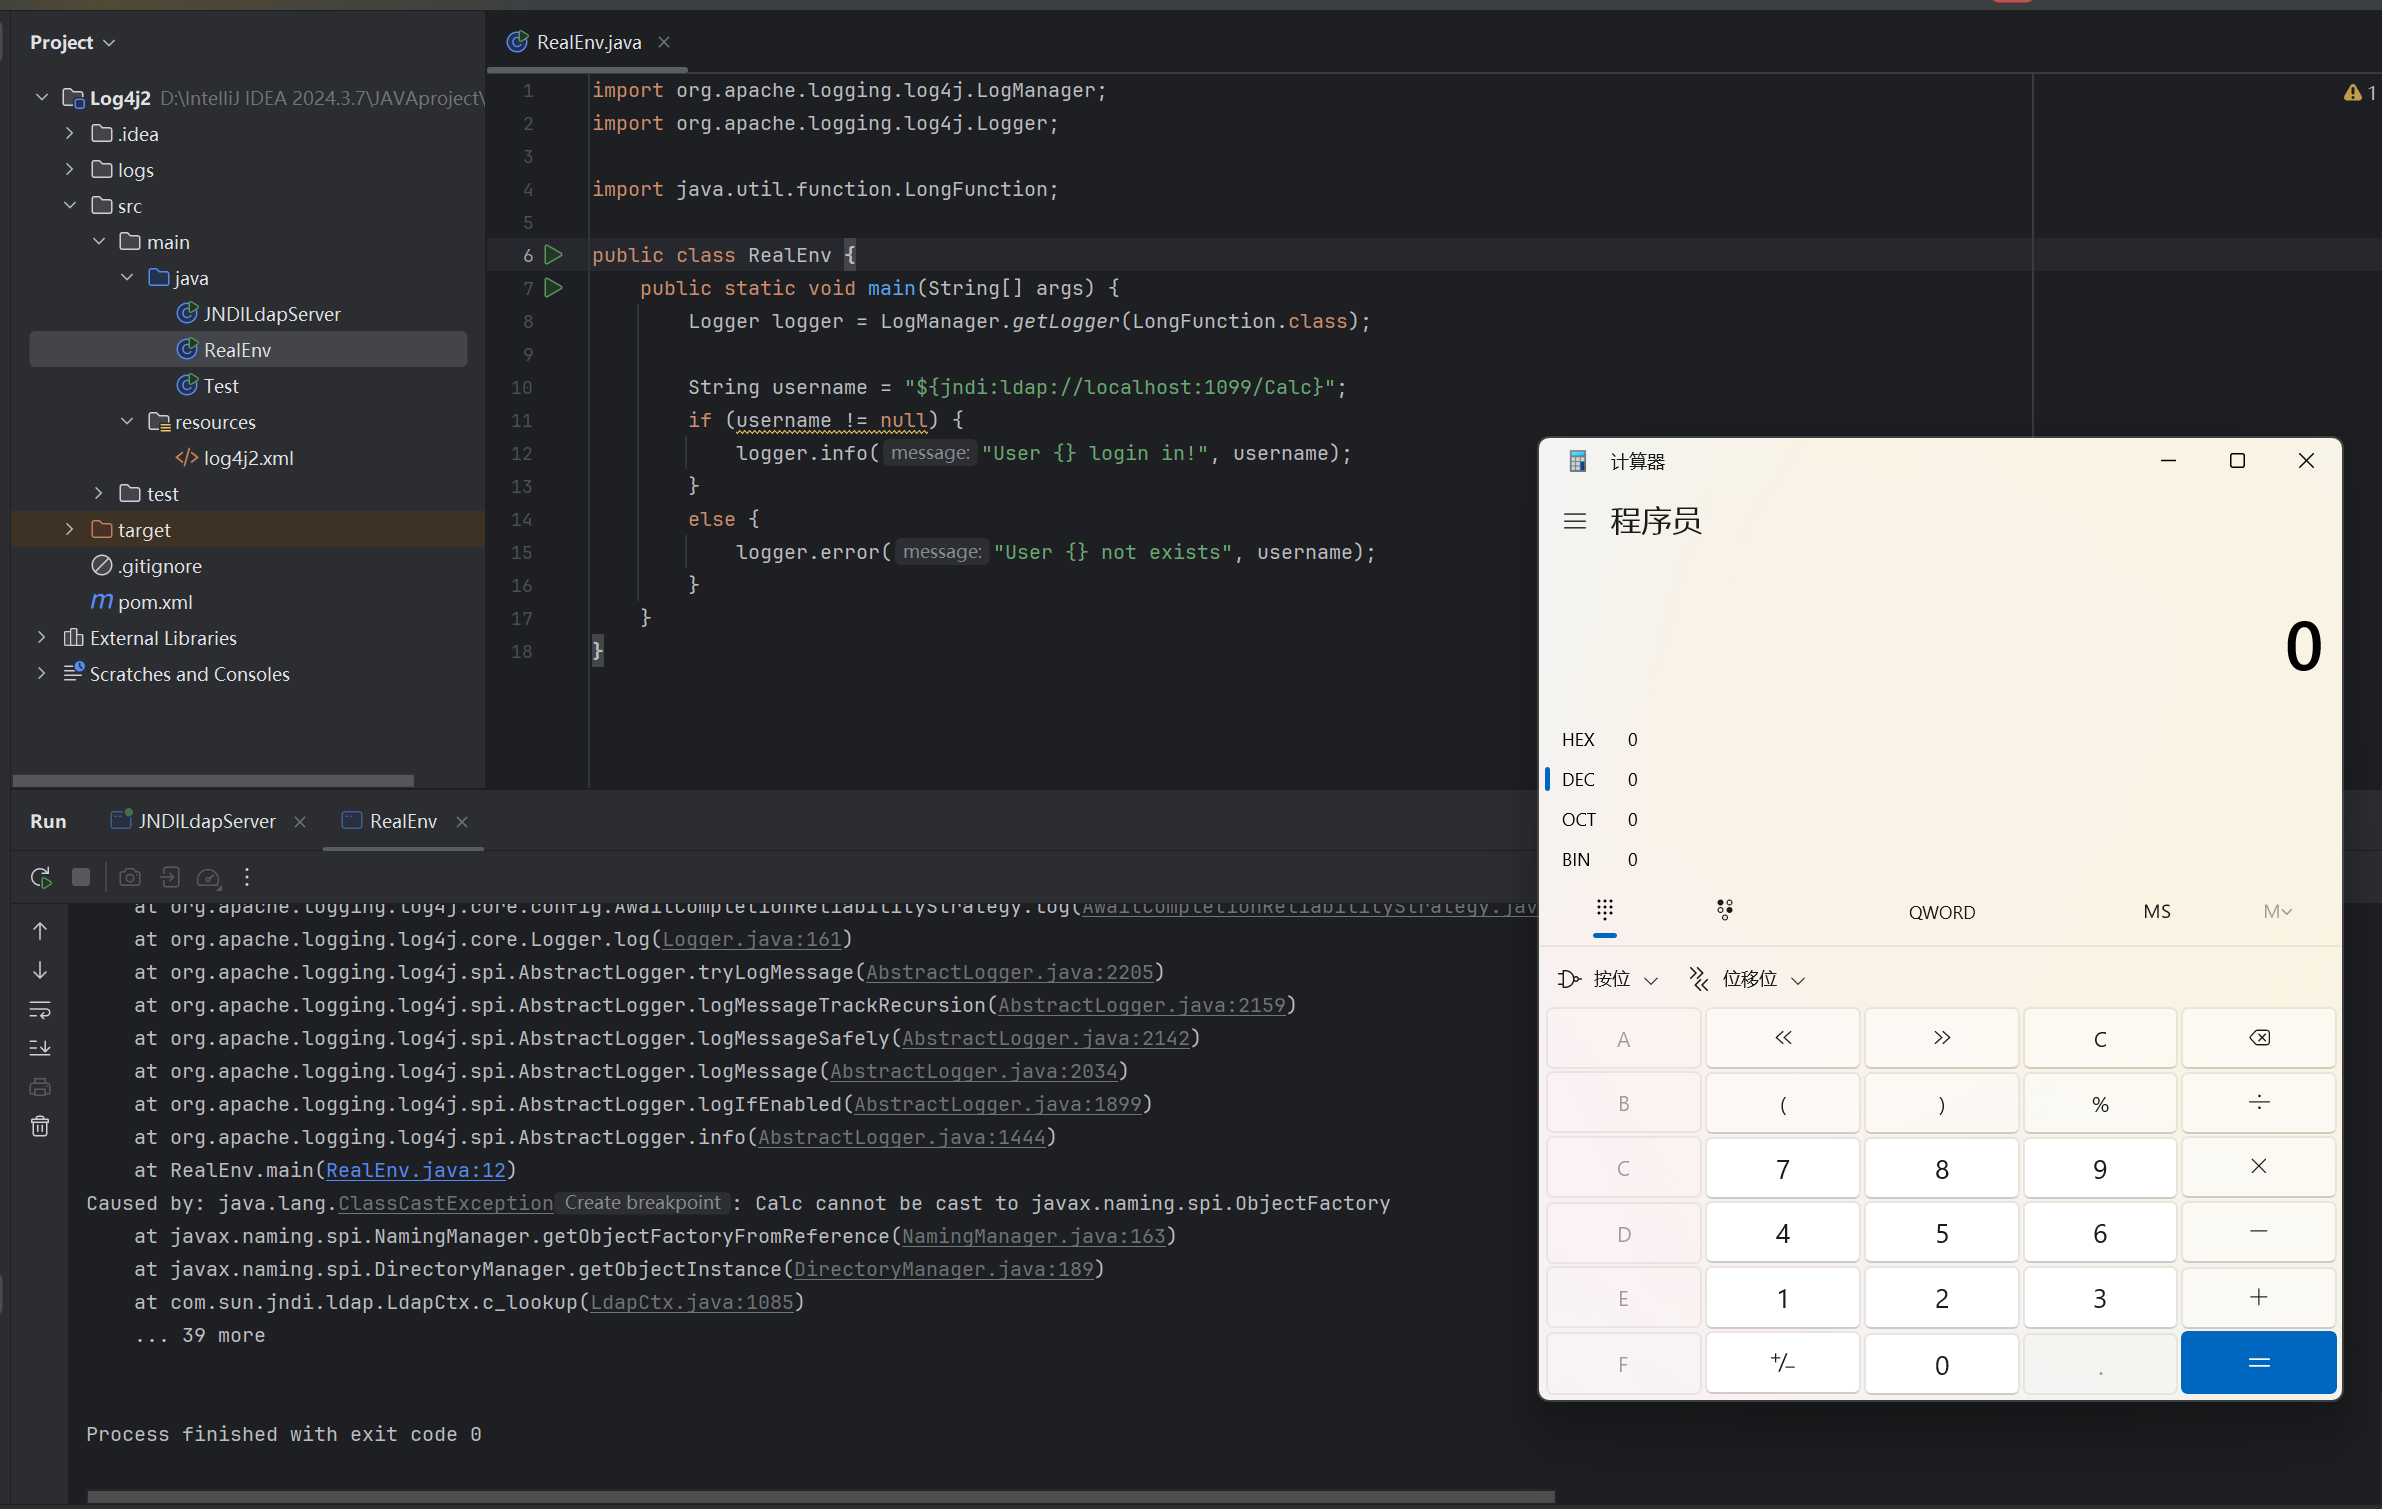
Task: Click the camera thread dump icon
Action: coord(130,877)
